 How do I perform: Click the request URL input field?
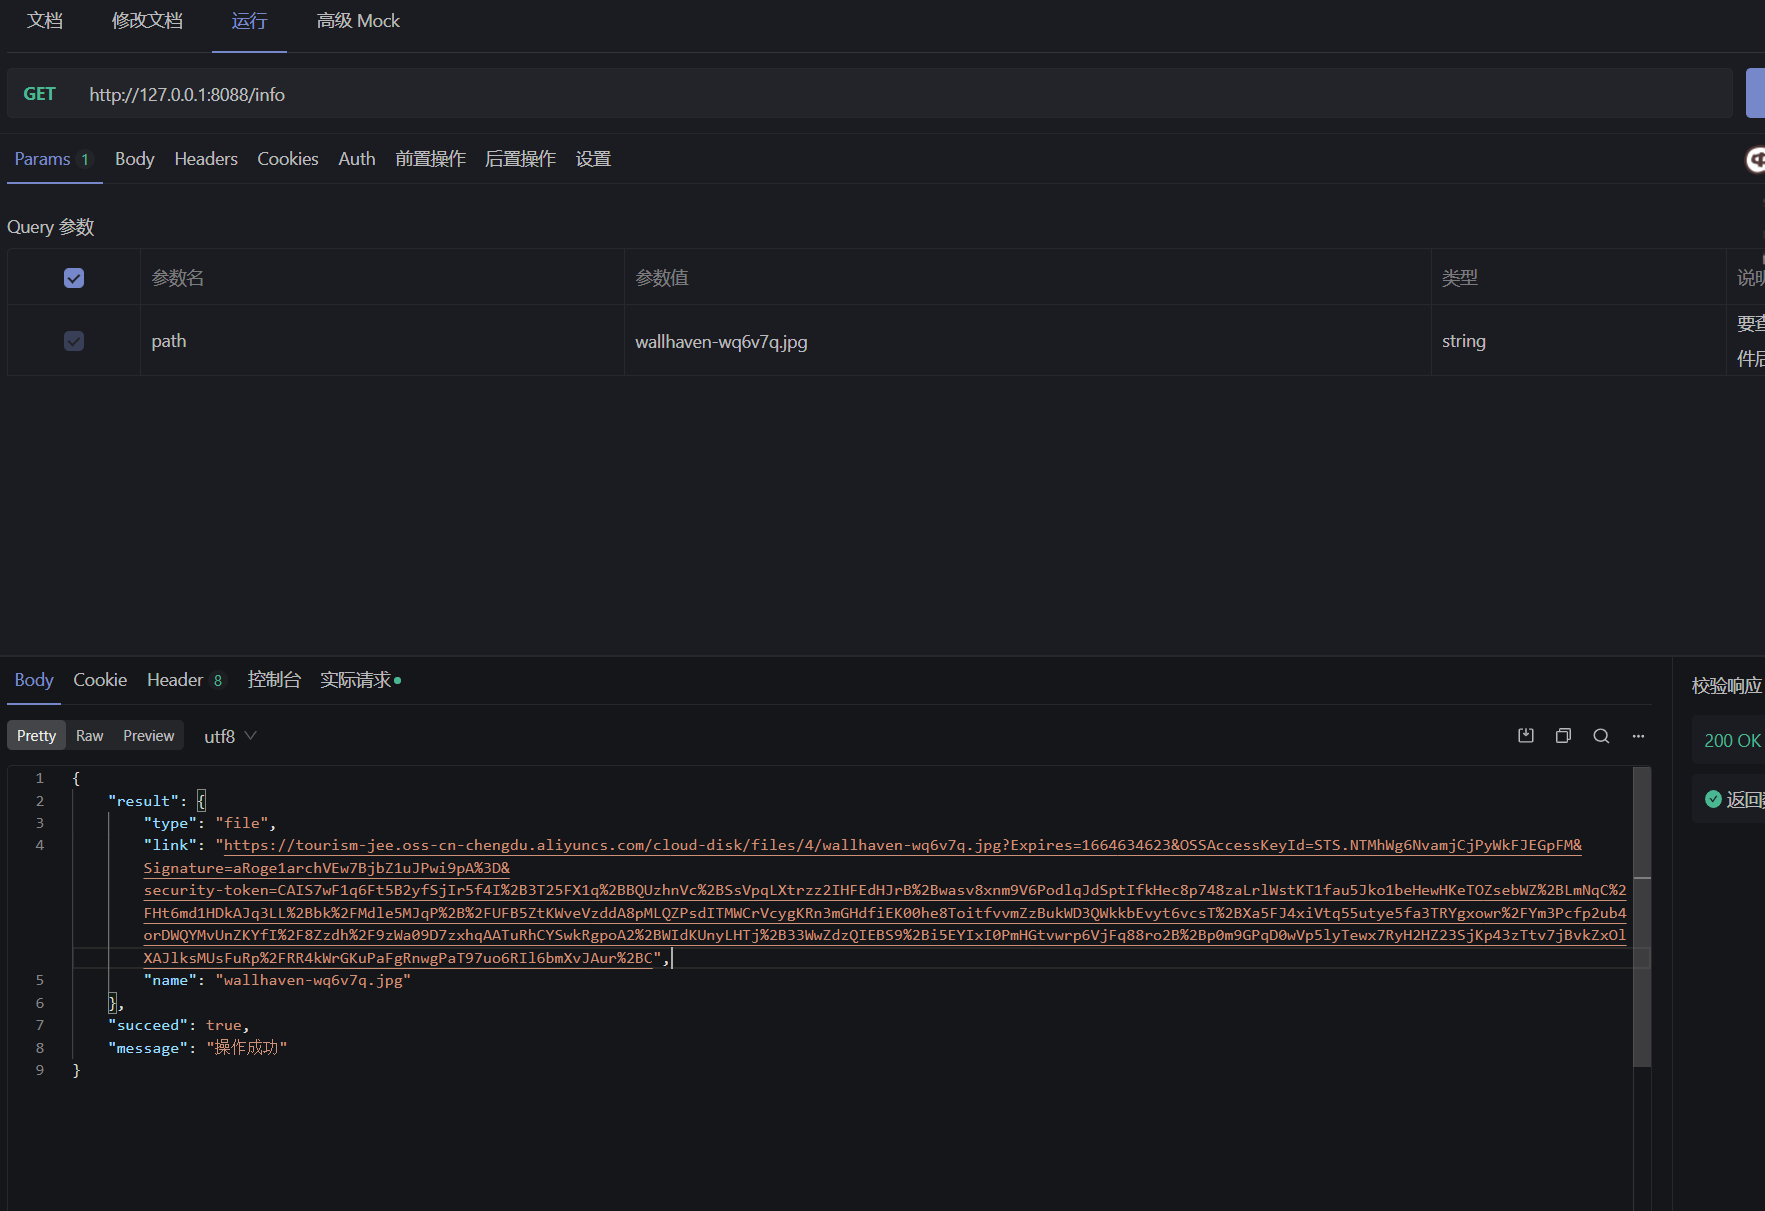[500, 93]
